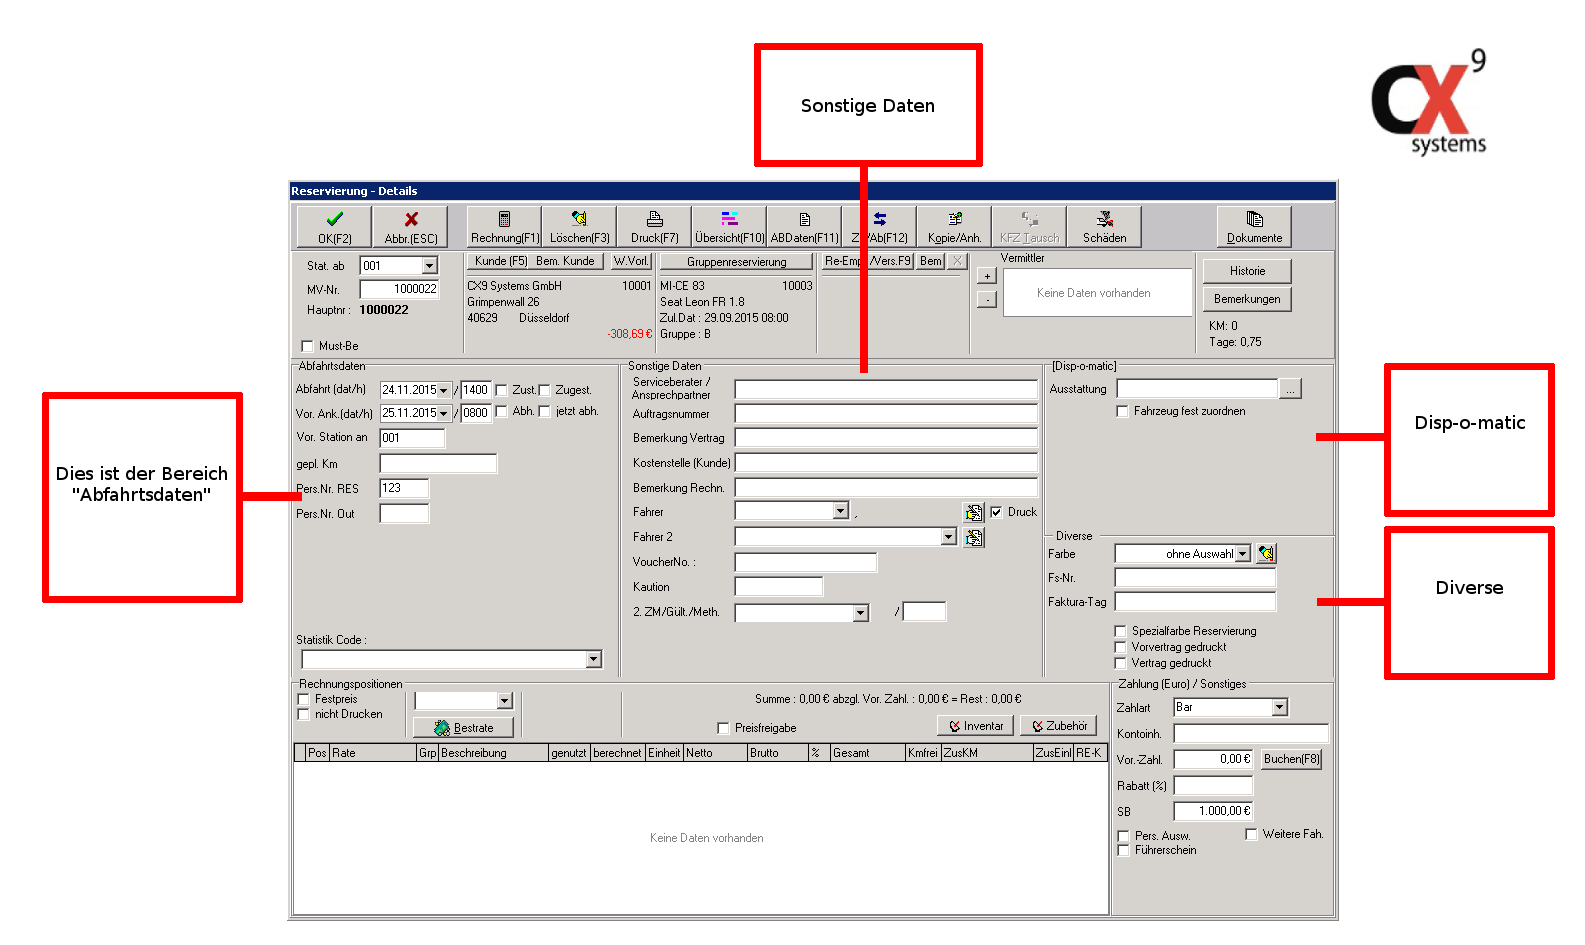
Task: Open the Statistik Code dropdown
Action: [x=593, y=659]
